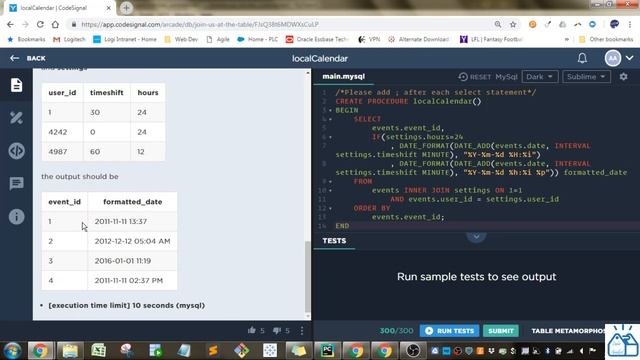
Task: Click the orange circle extension icon
Action: pyautogui.click(x=532, y=24)
